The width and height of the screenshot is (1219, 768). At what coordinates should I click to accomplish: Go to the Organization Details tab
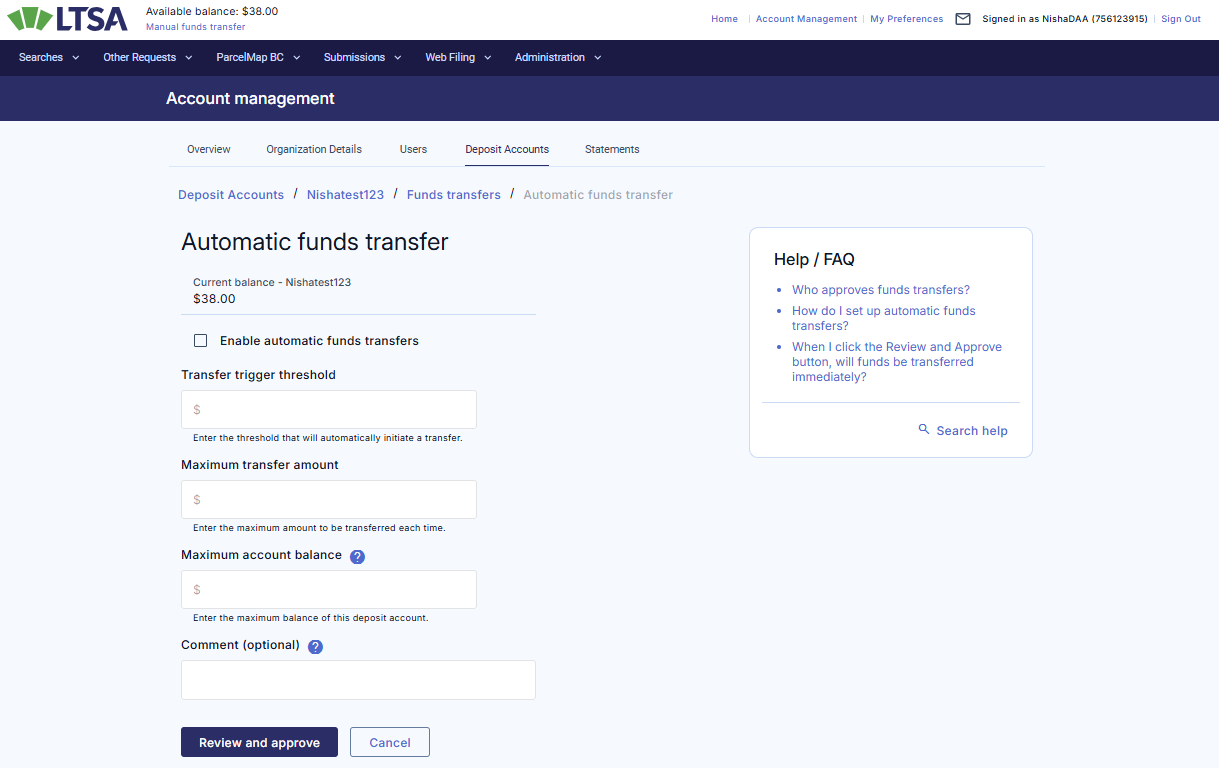(x=314, y=149)
